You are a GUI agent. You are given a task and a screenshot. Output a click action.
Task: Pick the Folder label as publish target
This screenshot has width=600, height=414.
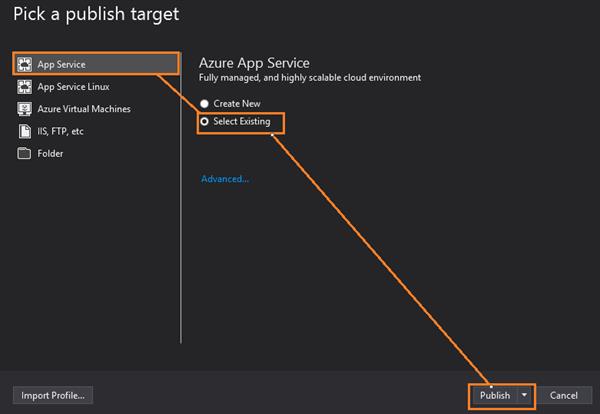[50, 154]
